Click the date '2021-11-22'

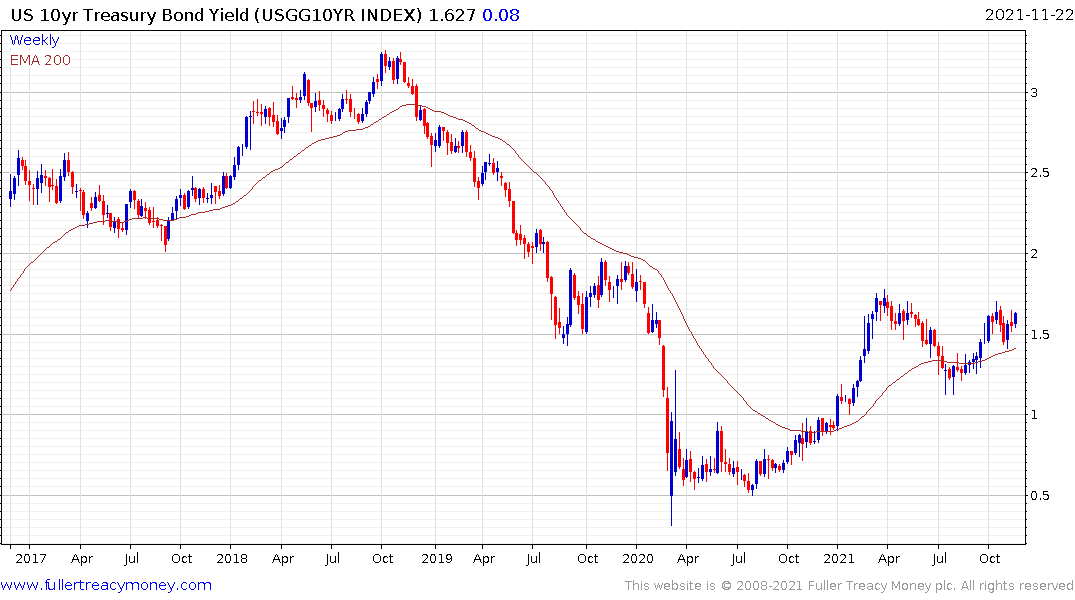pyautogui.click(x=1029, y=15)
